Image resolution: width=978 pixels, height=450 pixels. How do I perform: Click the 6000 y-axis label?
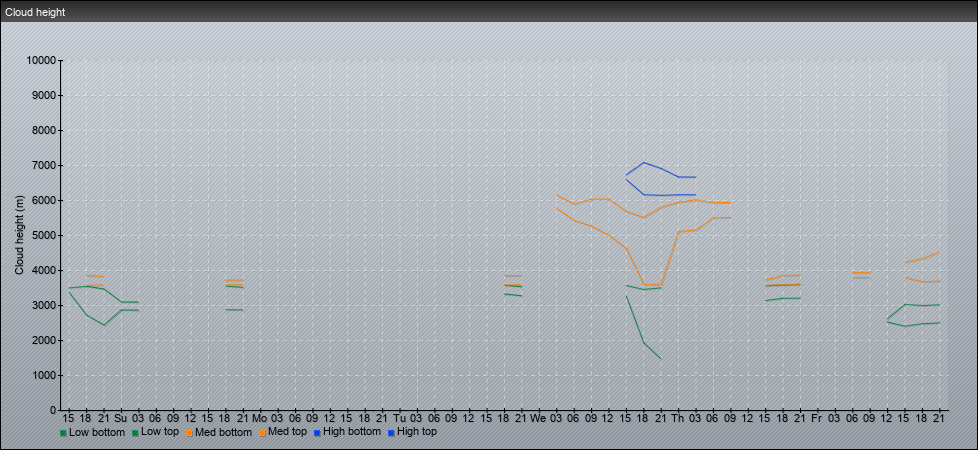click(44, 200)
